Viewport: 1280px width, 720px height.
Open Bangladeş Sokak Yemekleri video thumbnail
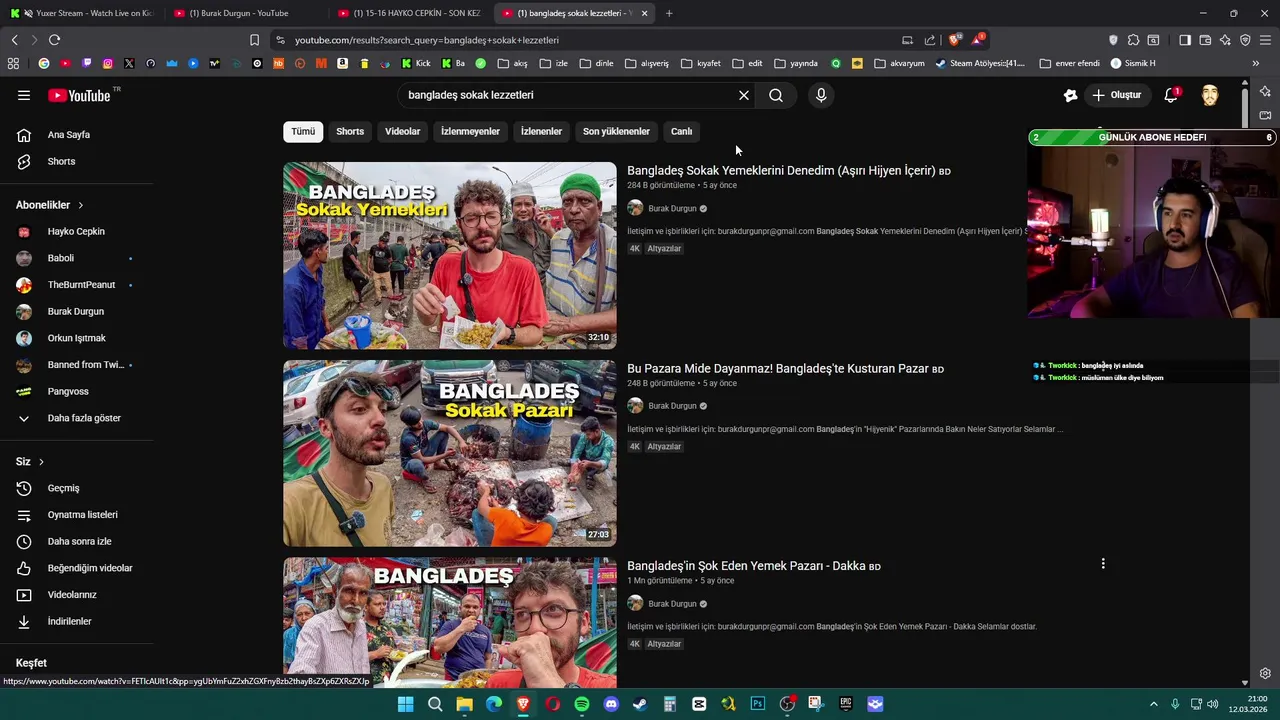pyautogui.click(x=450, y=255)
